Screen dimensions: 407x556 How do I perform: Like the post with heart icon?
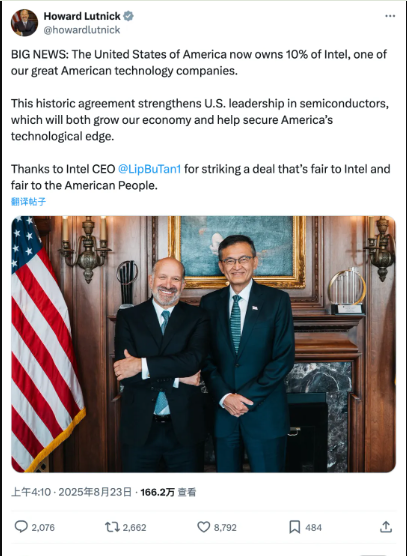[204, 527]
